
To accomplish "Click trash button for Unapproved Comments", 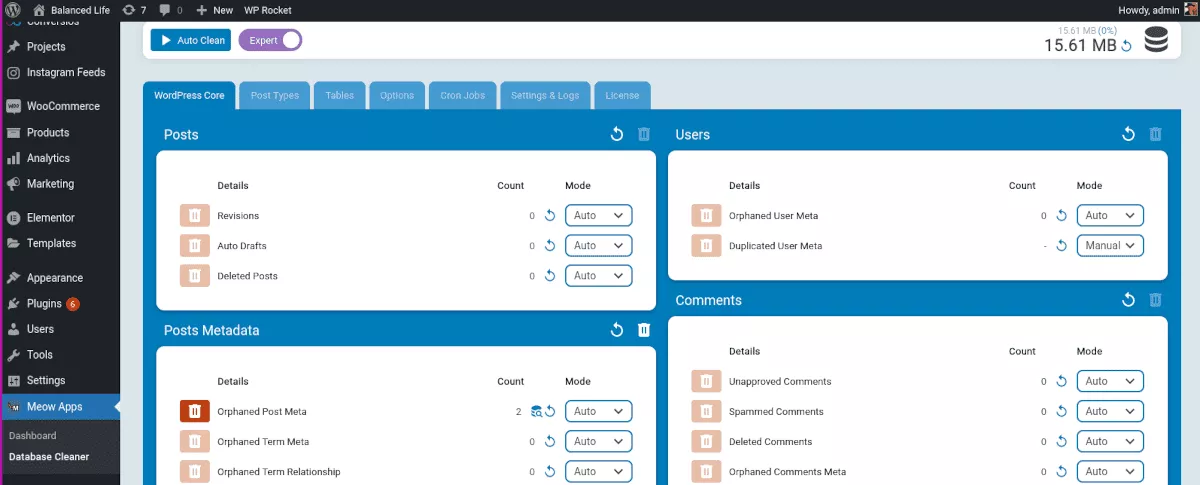I will pyautogui.click(x=706, y=381).
